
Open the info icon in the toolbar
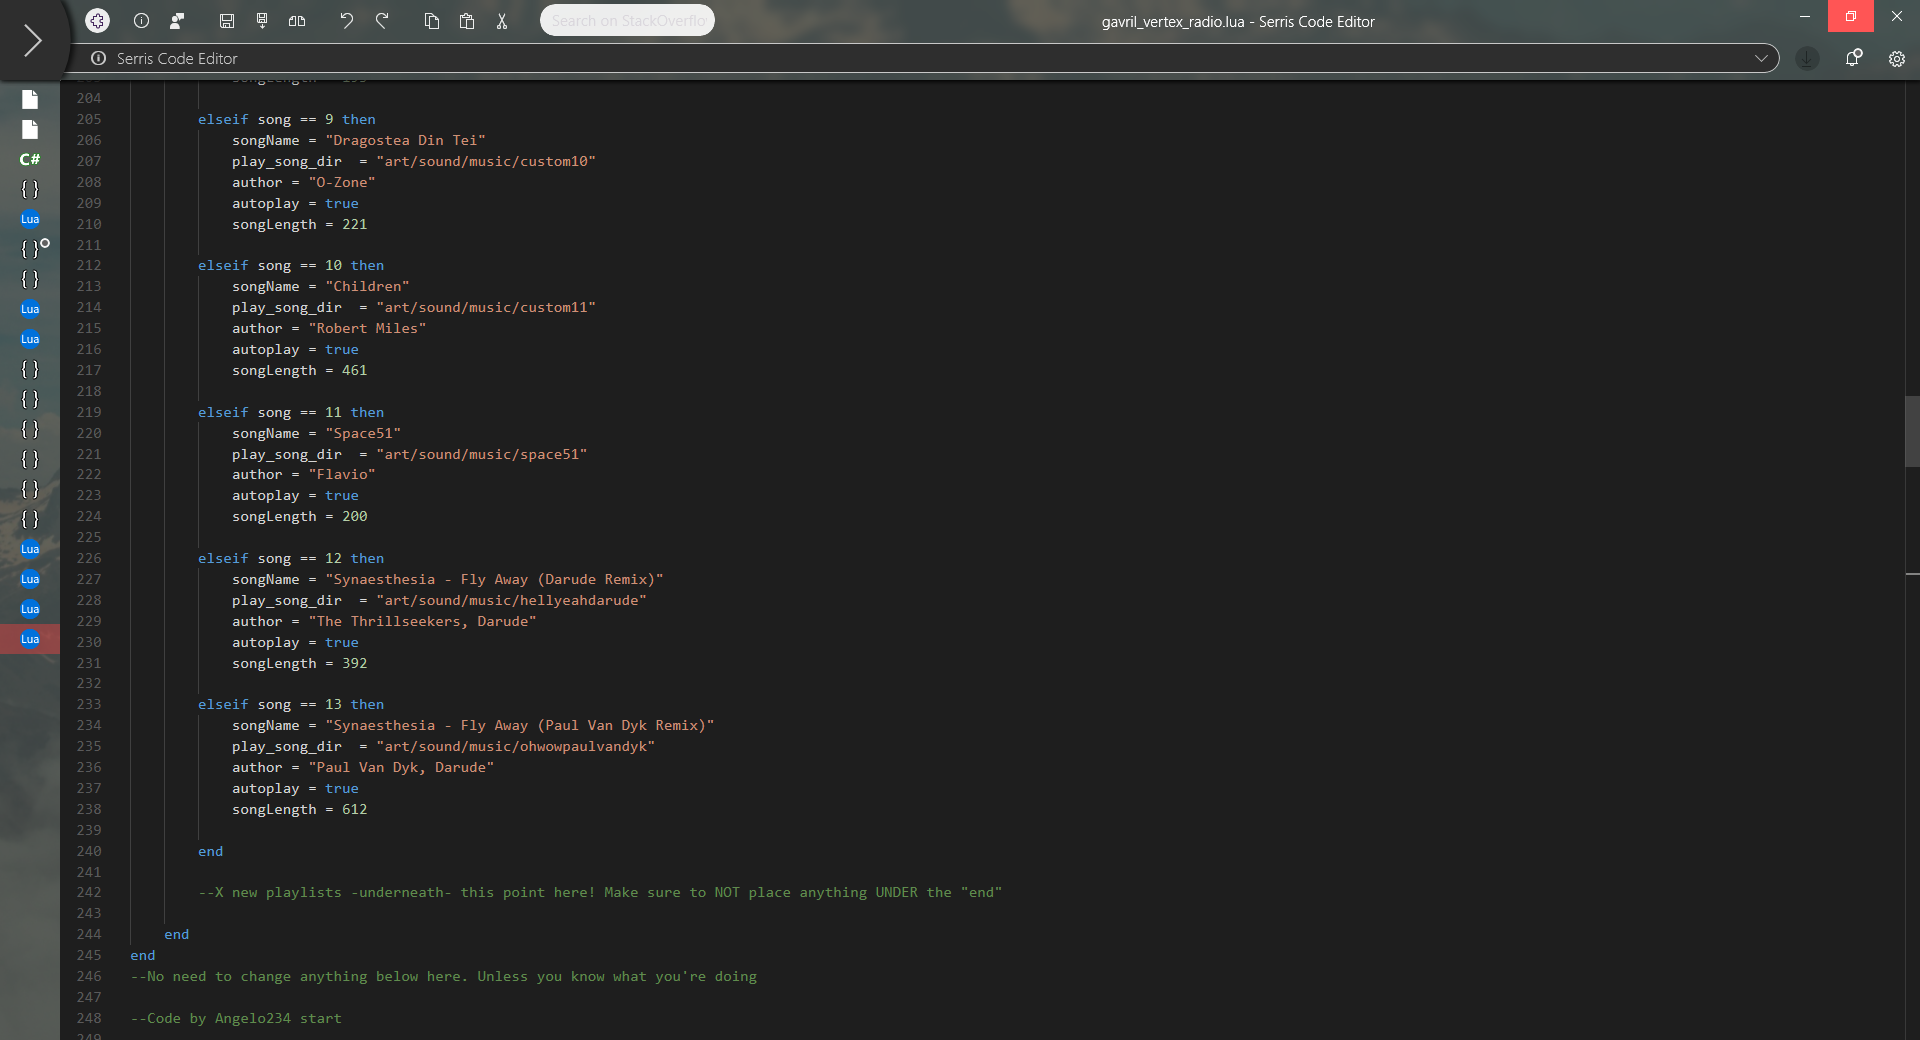tap(142, 20)
